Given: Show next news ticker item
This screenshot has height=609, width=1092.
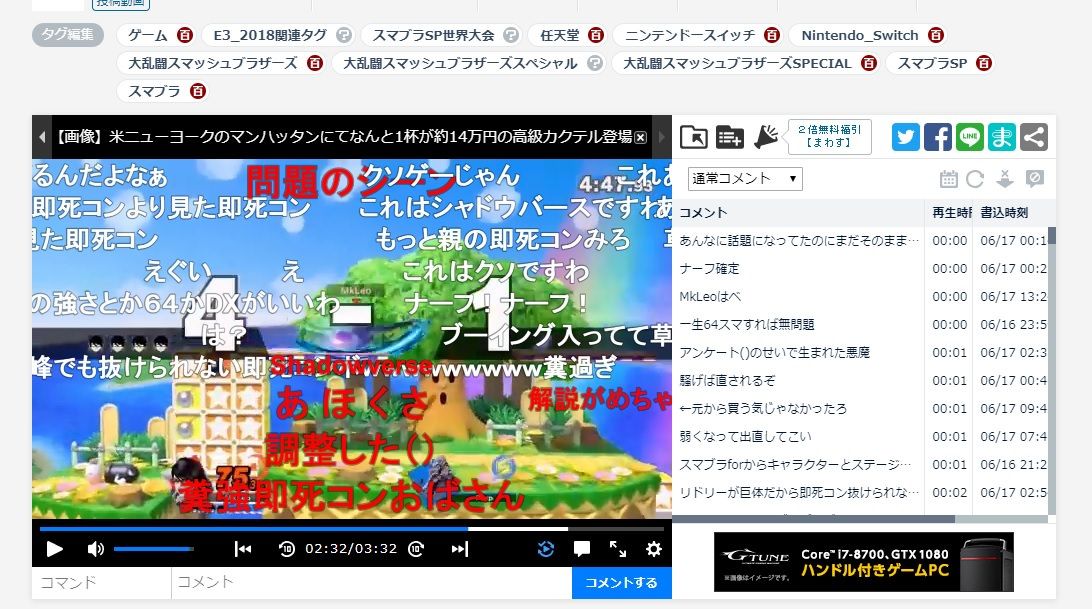Looking at the screenshot, I should [x=662, y=137].
